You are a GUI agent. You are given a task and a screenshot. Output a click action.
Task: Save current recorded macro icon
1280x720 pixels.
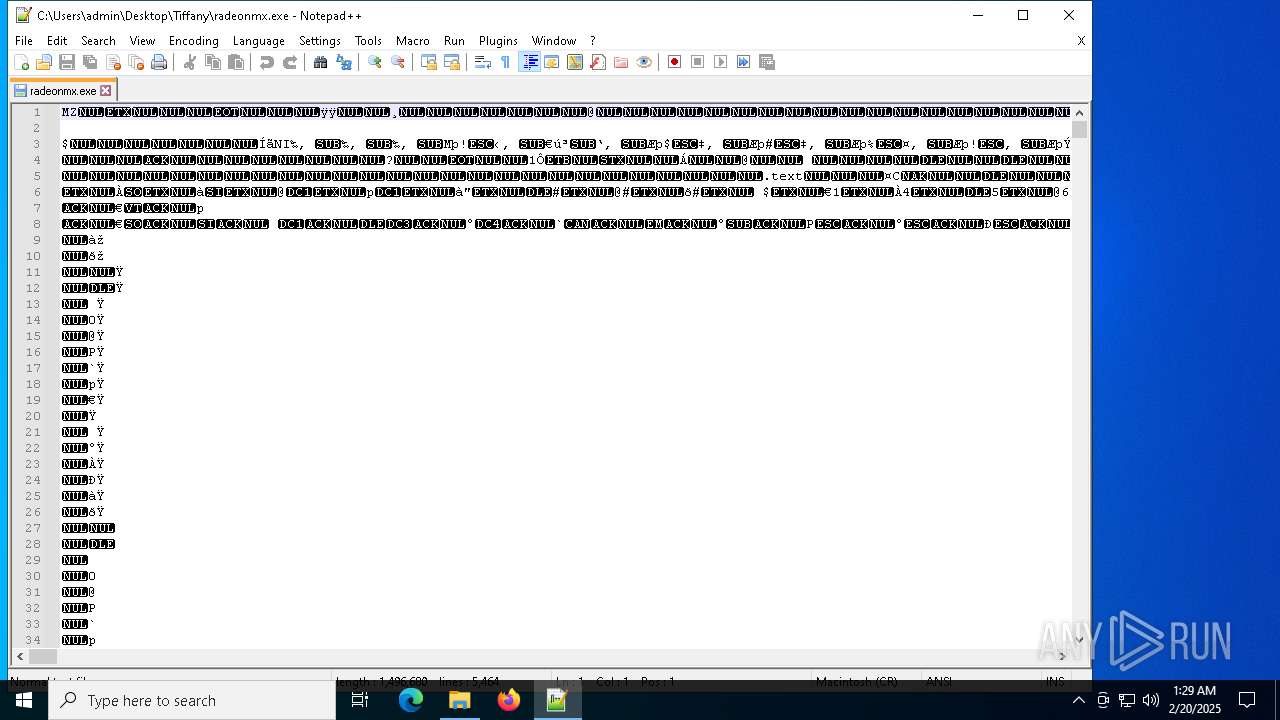tap(767, 62)
